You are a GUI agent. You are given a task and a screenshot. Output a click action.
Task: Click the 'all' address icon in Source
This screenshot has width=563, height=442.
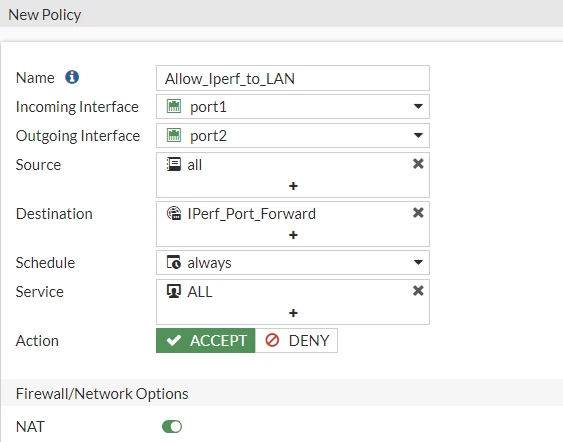tap(174, 164)
